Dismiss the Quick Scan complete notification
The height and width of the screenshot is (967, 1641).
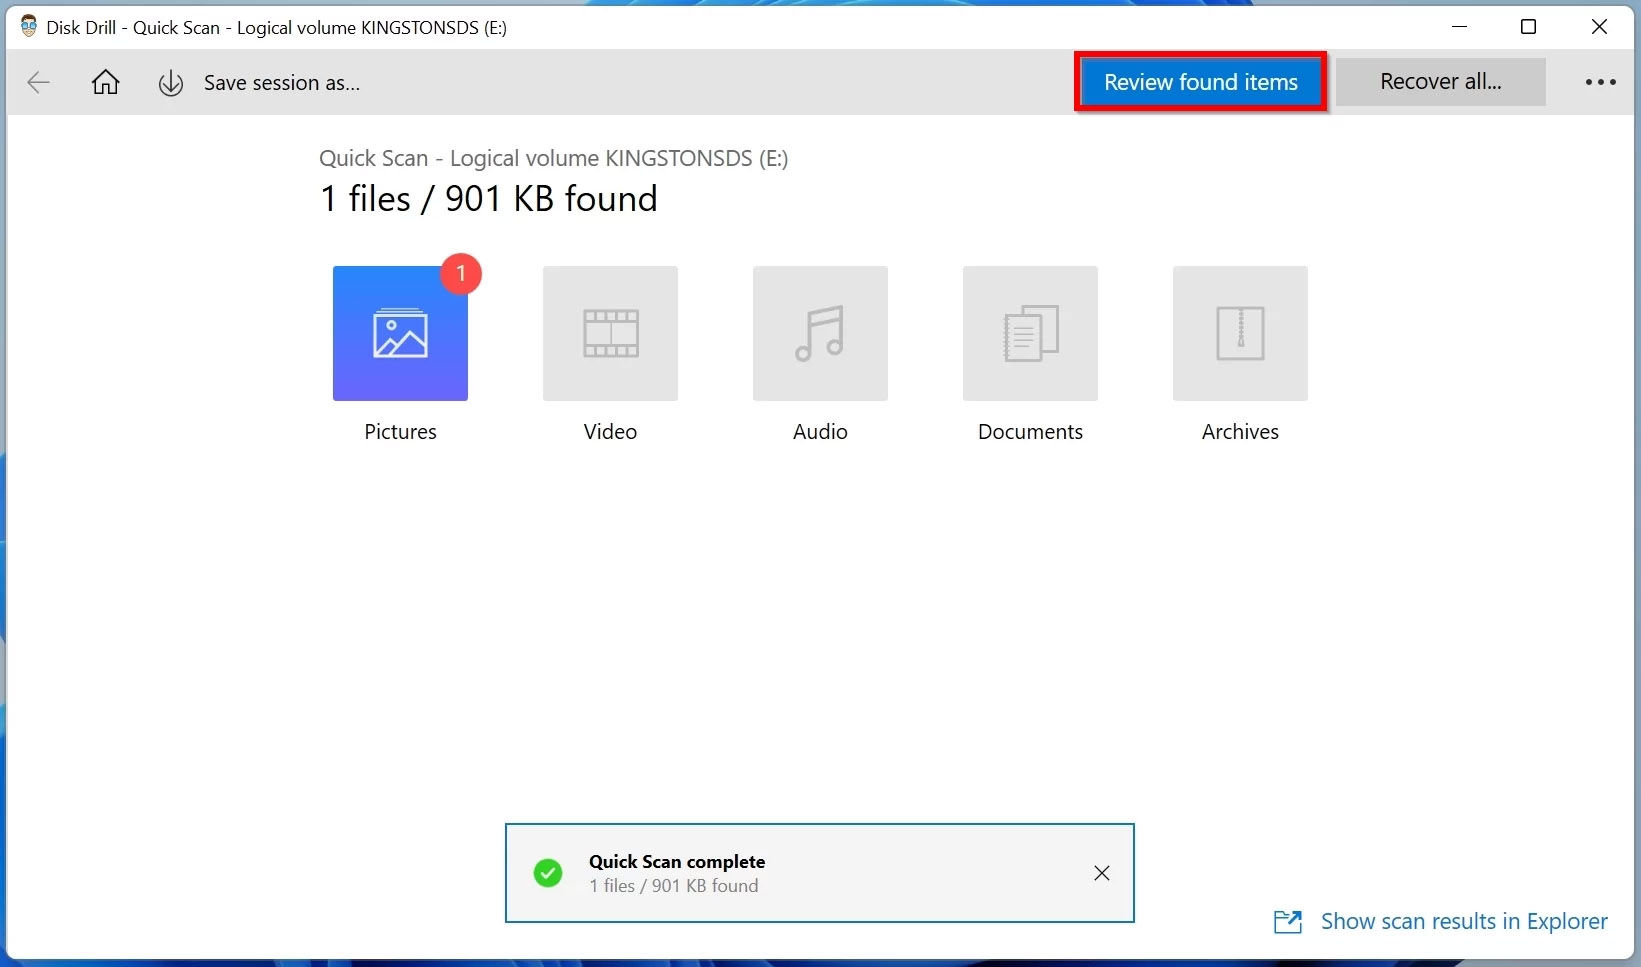pyautogui.click(x=1101, y=873)
